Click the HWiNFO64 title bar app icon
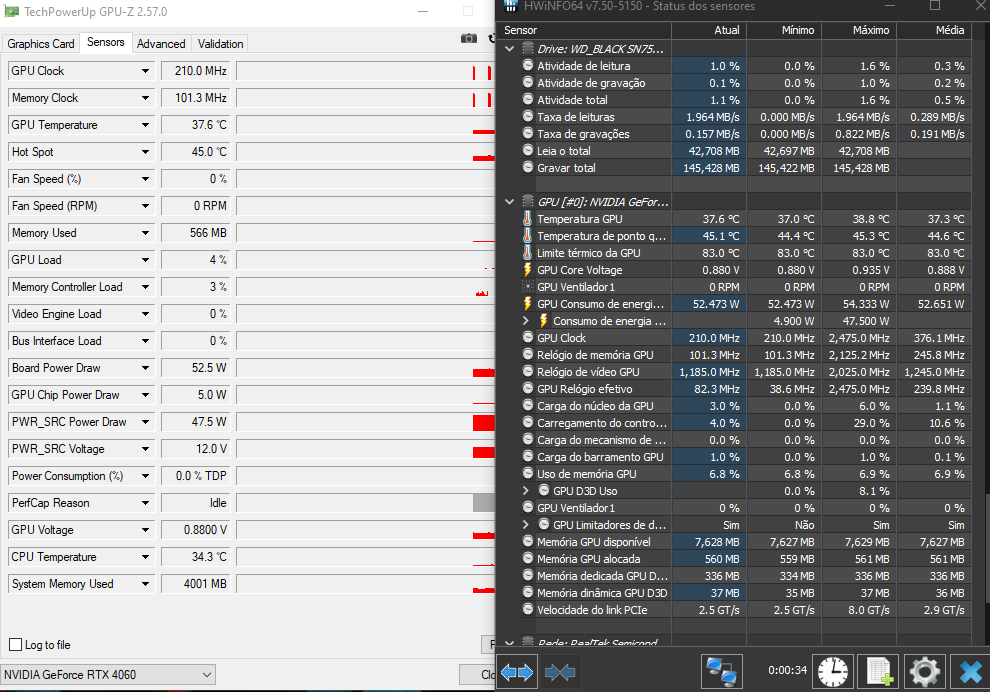Image resolution: width=990 pixels, height=692 pixels. pyautogui.click(x=511, y=6)
